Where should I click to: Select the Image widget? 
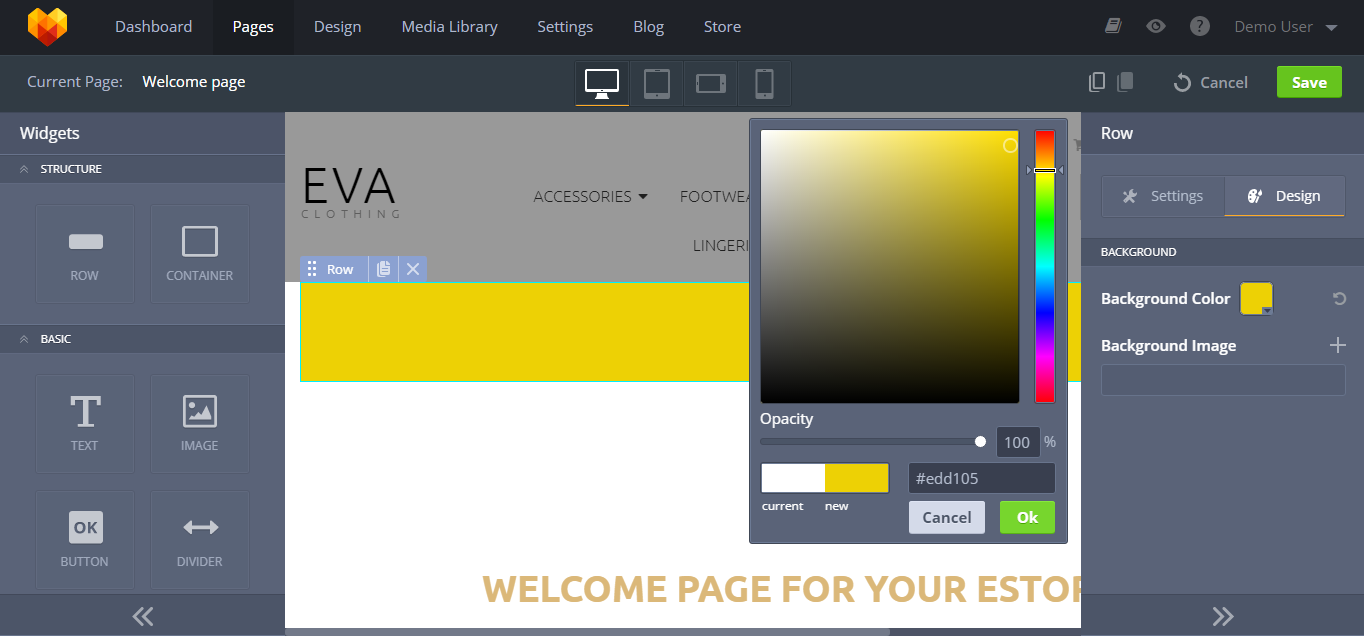pyautogui.click(x=200, y=423)
